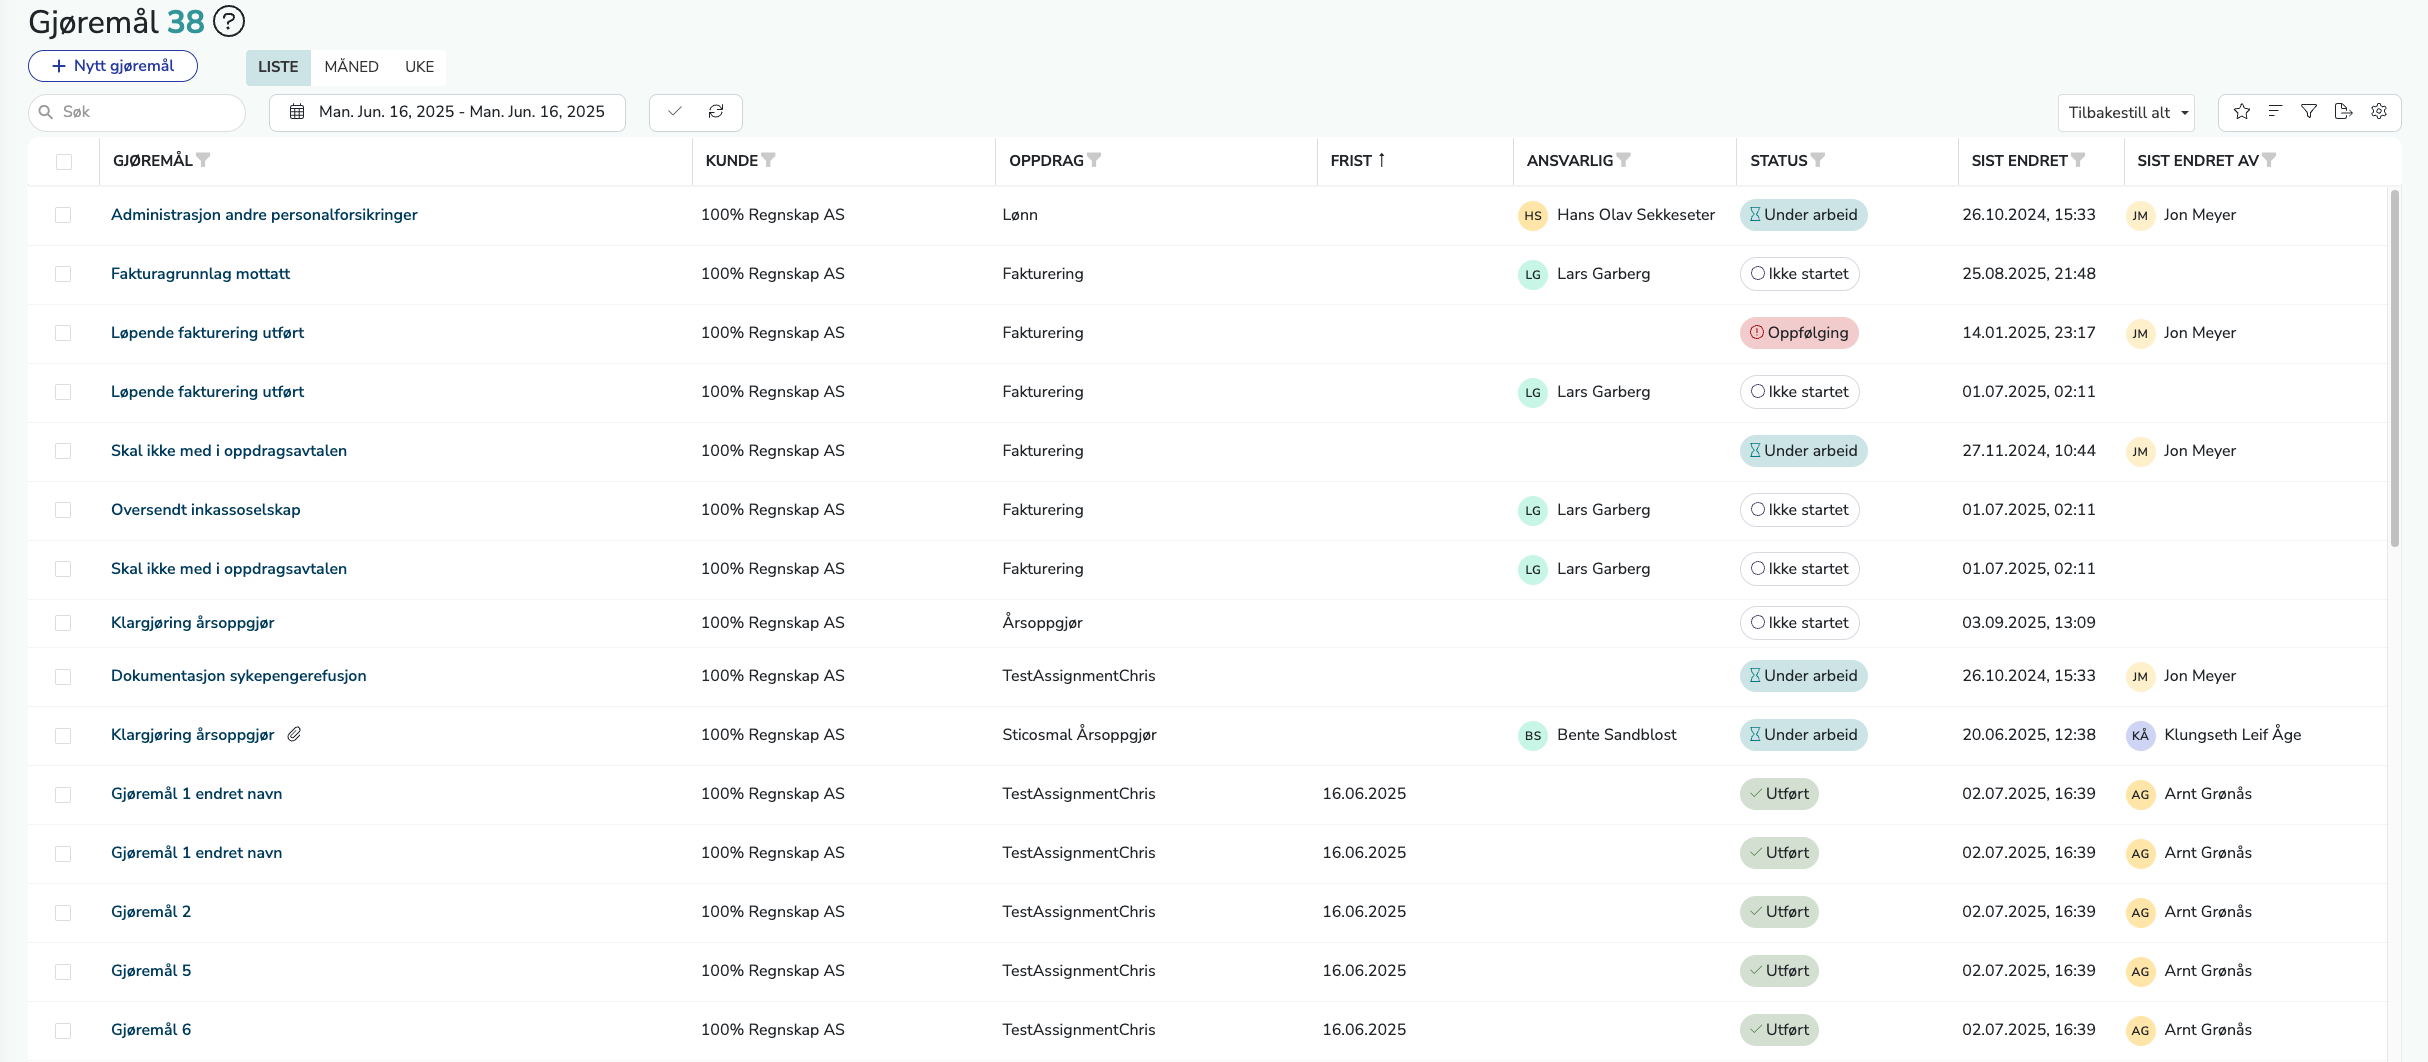Click the star favorites icon in toolbar

click(2241, 112)
